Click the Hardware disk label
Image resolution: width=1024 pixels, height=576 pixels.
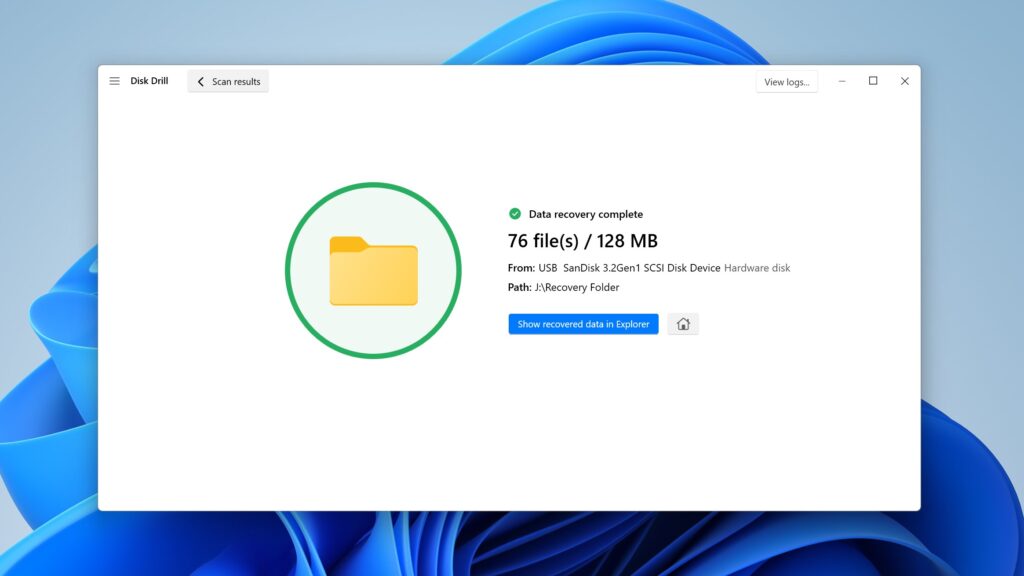(x=757, y=268)
